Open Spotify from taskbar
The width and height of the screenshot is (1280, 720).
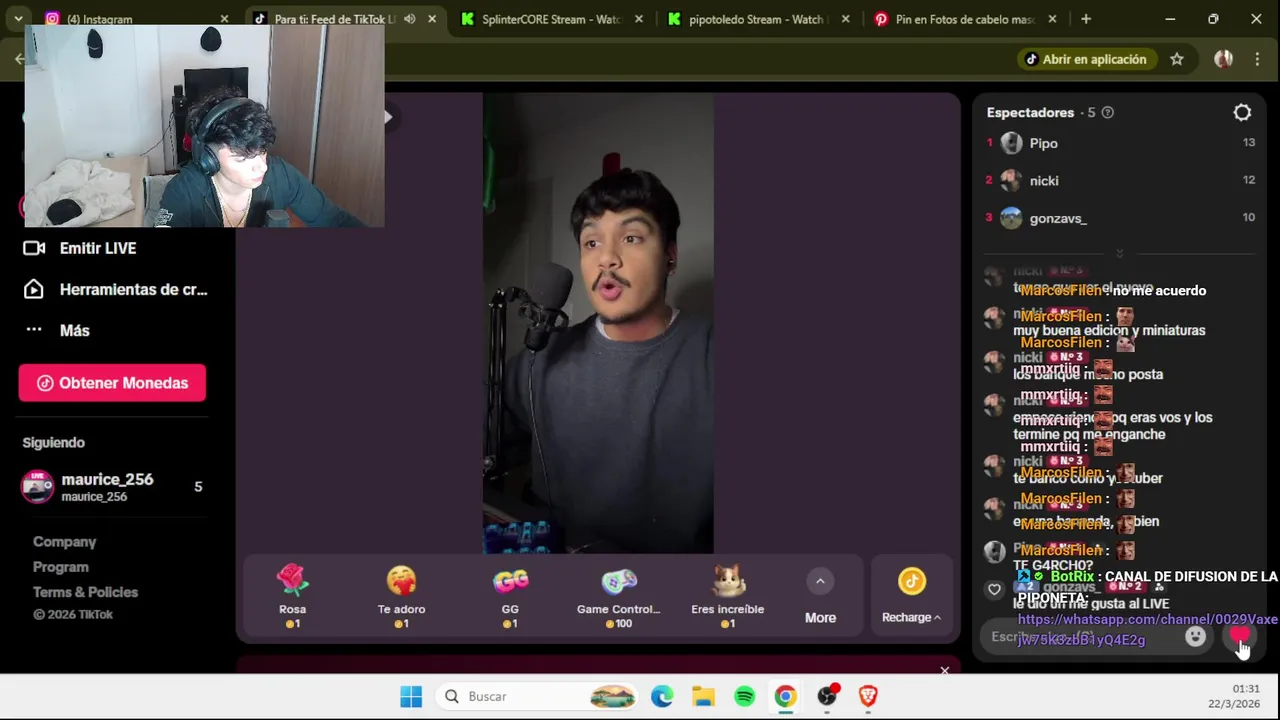744,696
